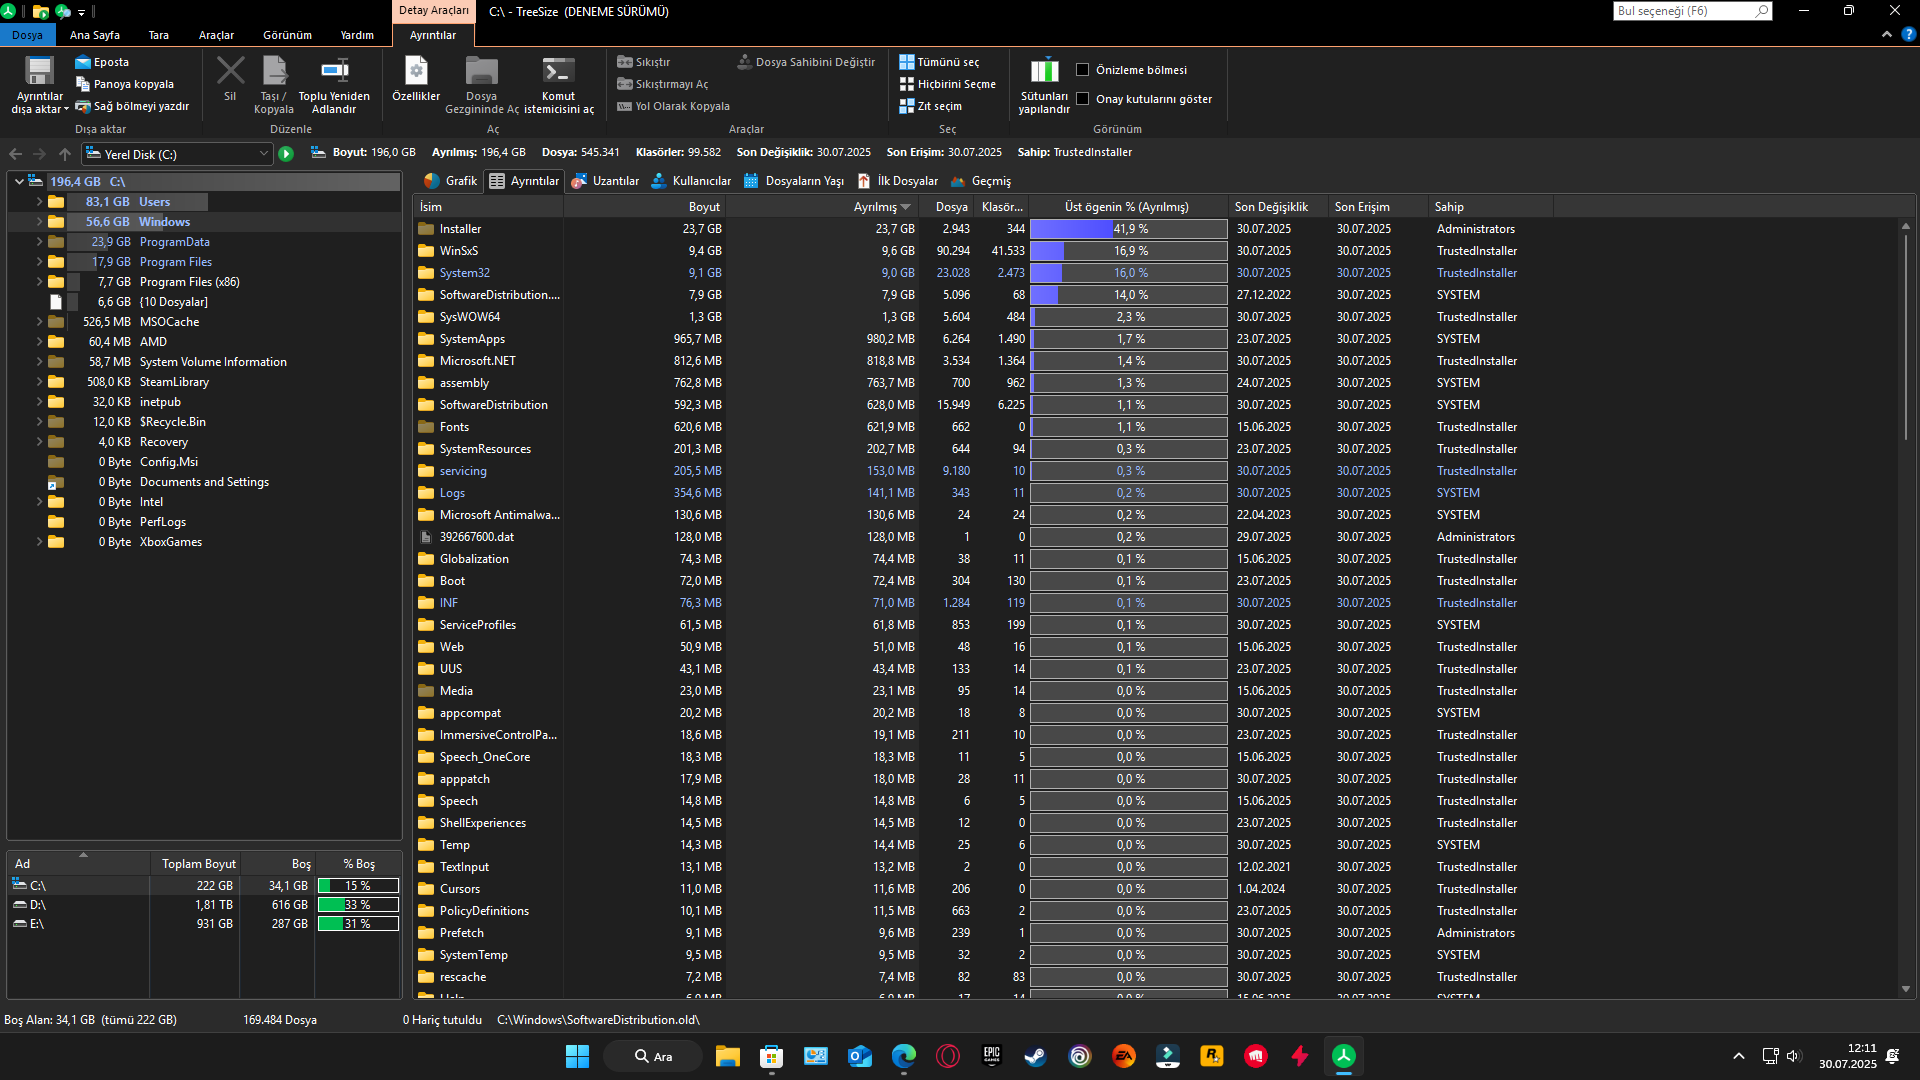The width and height of the screenshot is (1920, 1080).
Task: Click the Ayrıntılar dışa aktar export icon
Action: pos(39,72)
